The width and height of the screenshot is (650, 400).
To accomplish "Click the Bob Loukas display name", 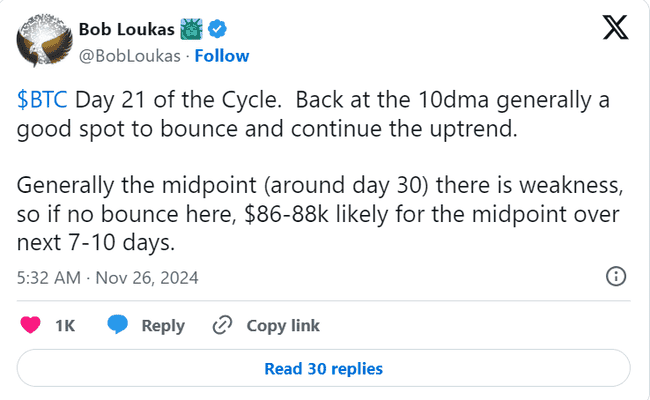I will 127,29.
